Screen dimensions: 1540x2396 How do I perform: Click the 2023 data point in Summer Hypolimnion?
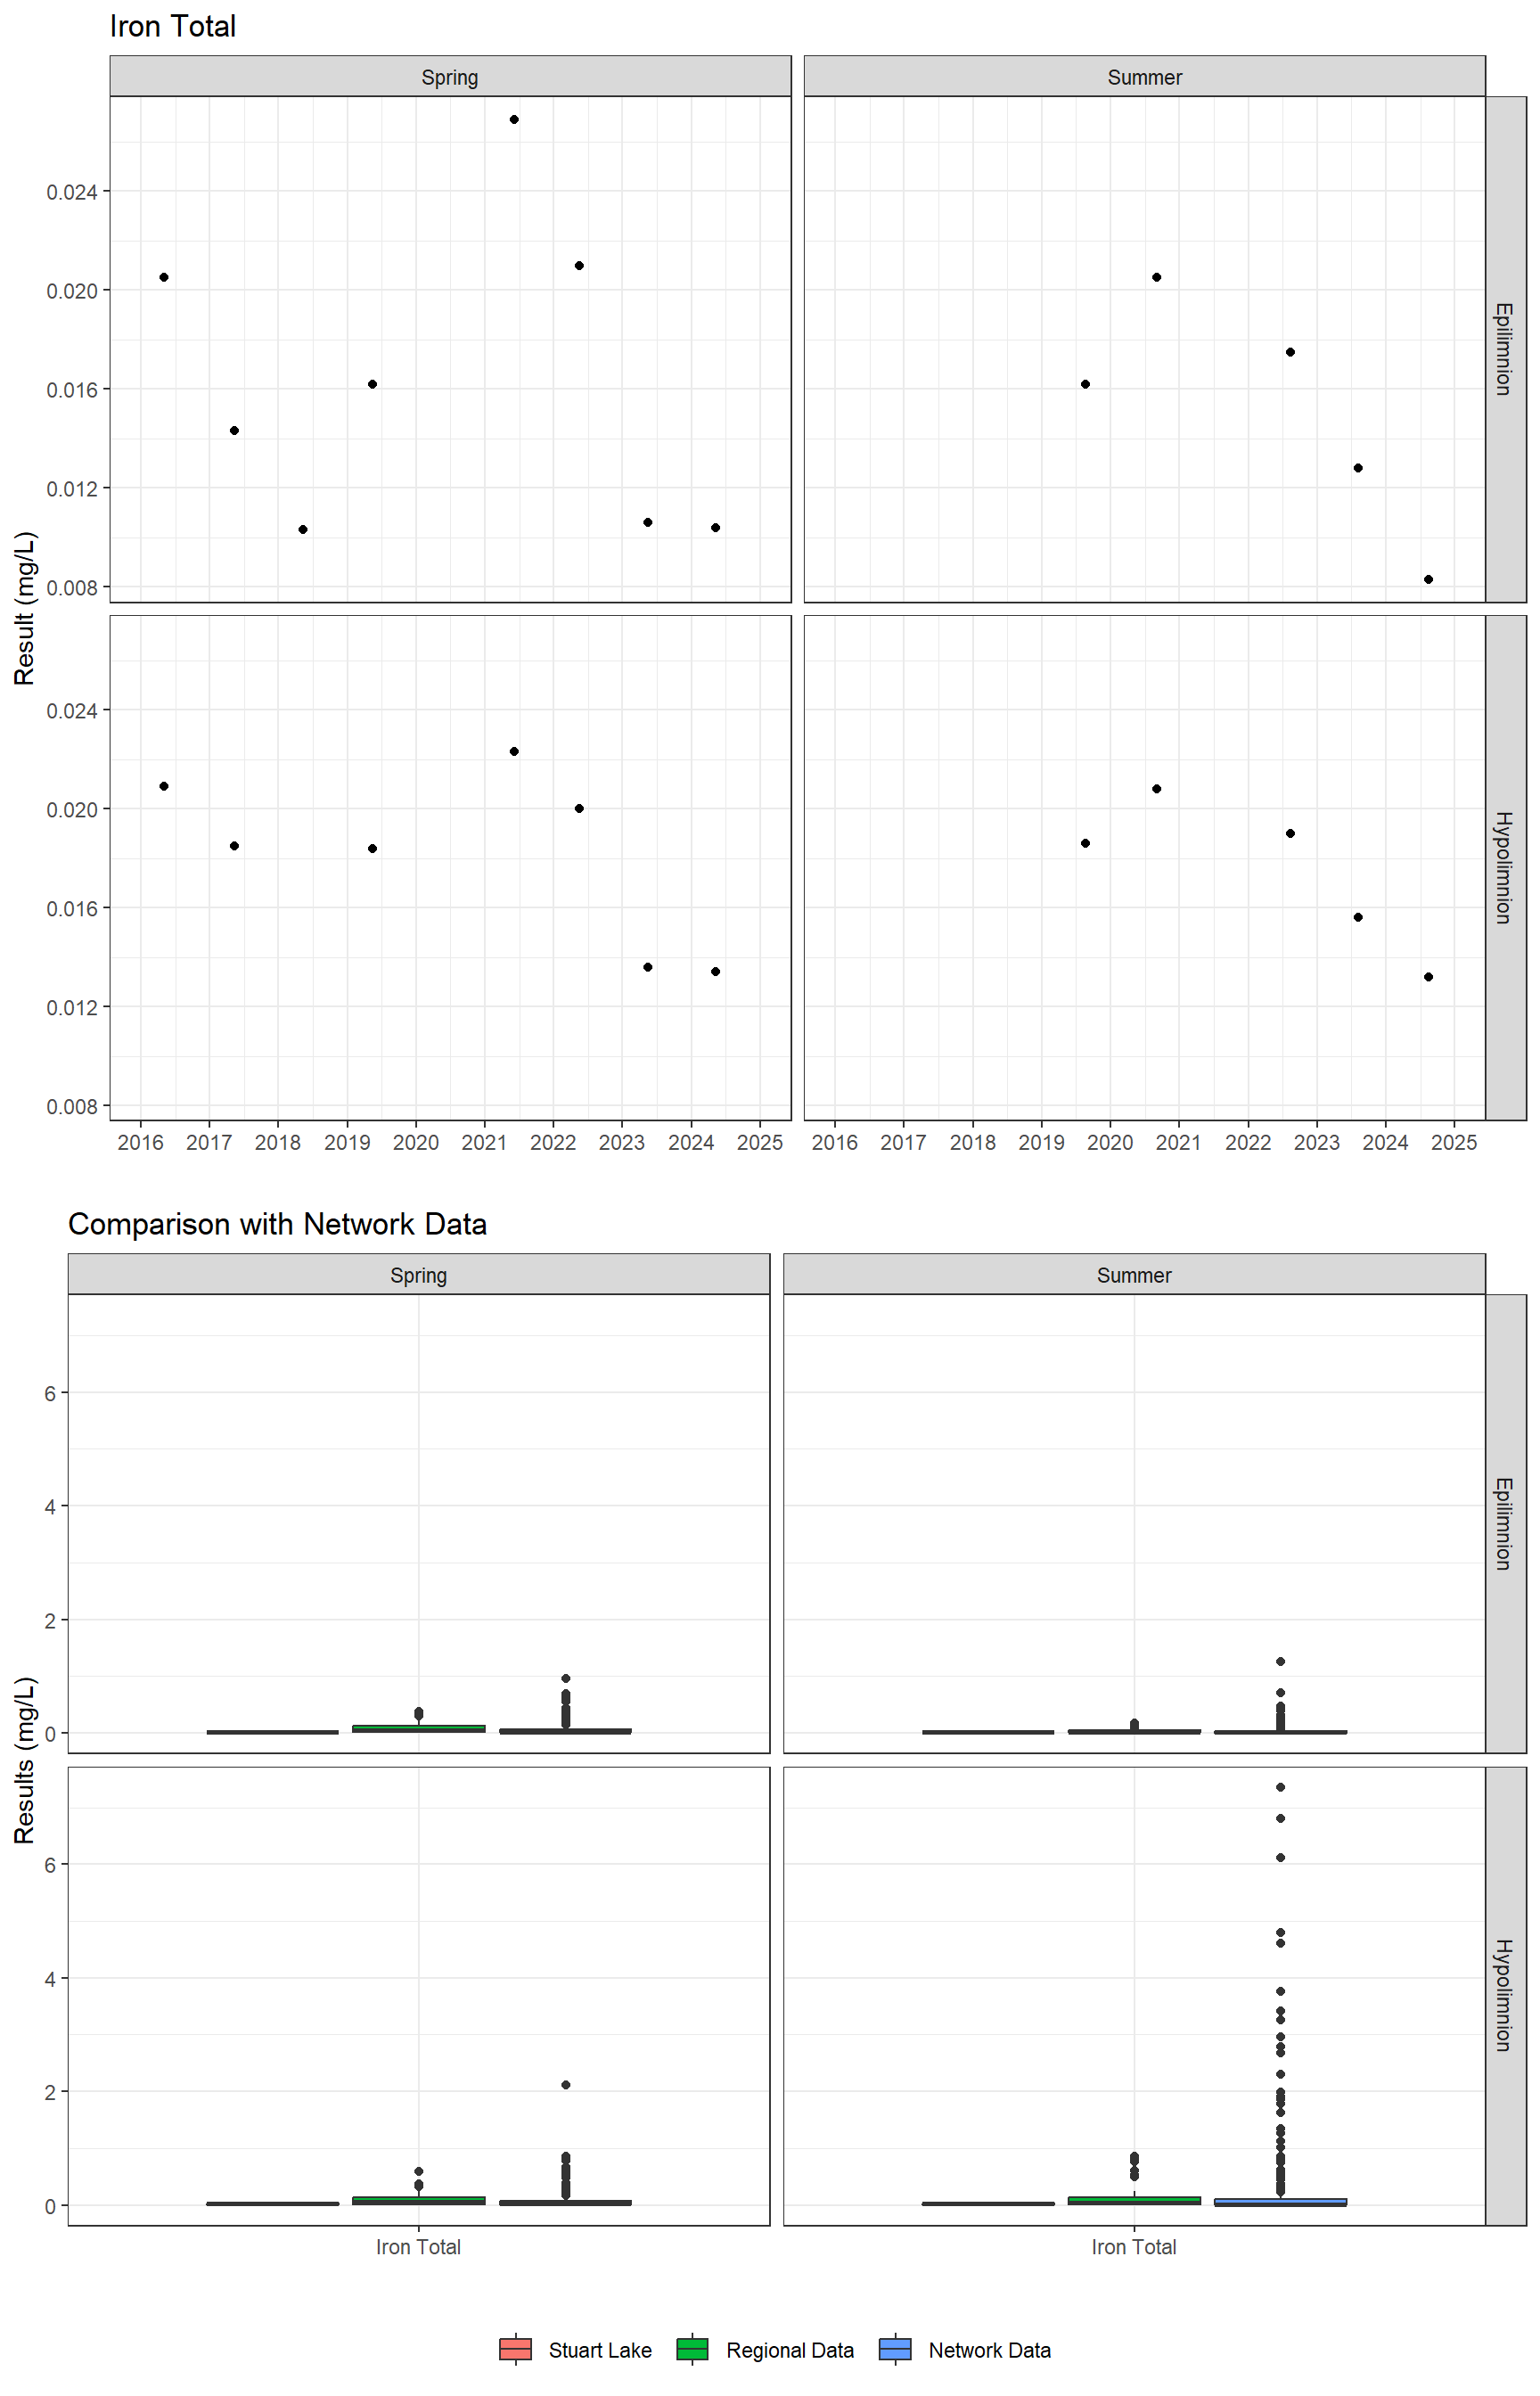1358,917
